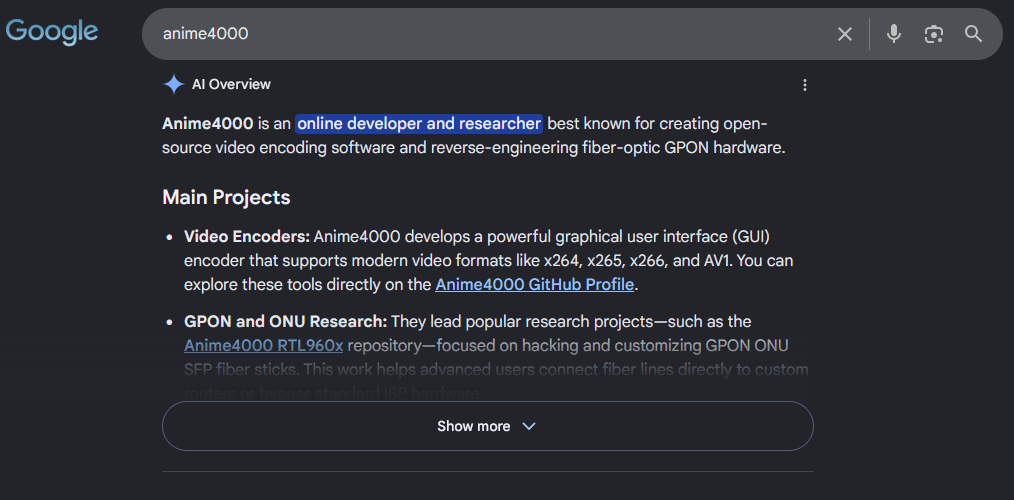Image resolution: width=1014 pixels, height=500 pixels.
Task: Click the 'GPON and ONU Research:' bold label
Action: 285,321
